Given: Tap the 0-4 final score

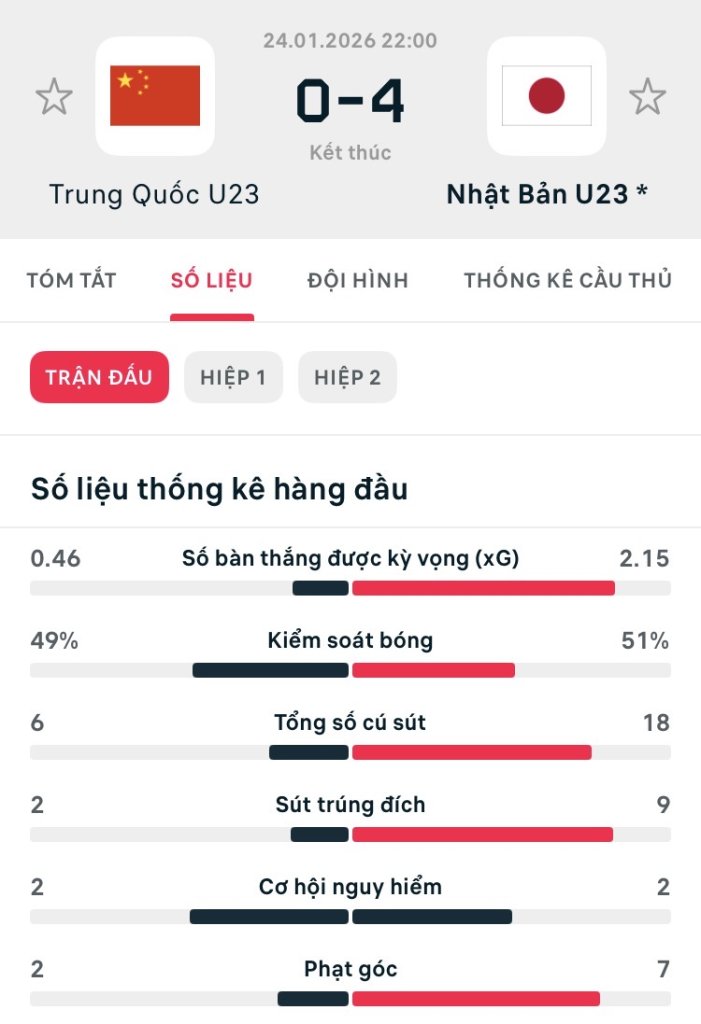Looking at the screenshot, I should coord(350,102).
